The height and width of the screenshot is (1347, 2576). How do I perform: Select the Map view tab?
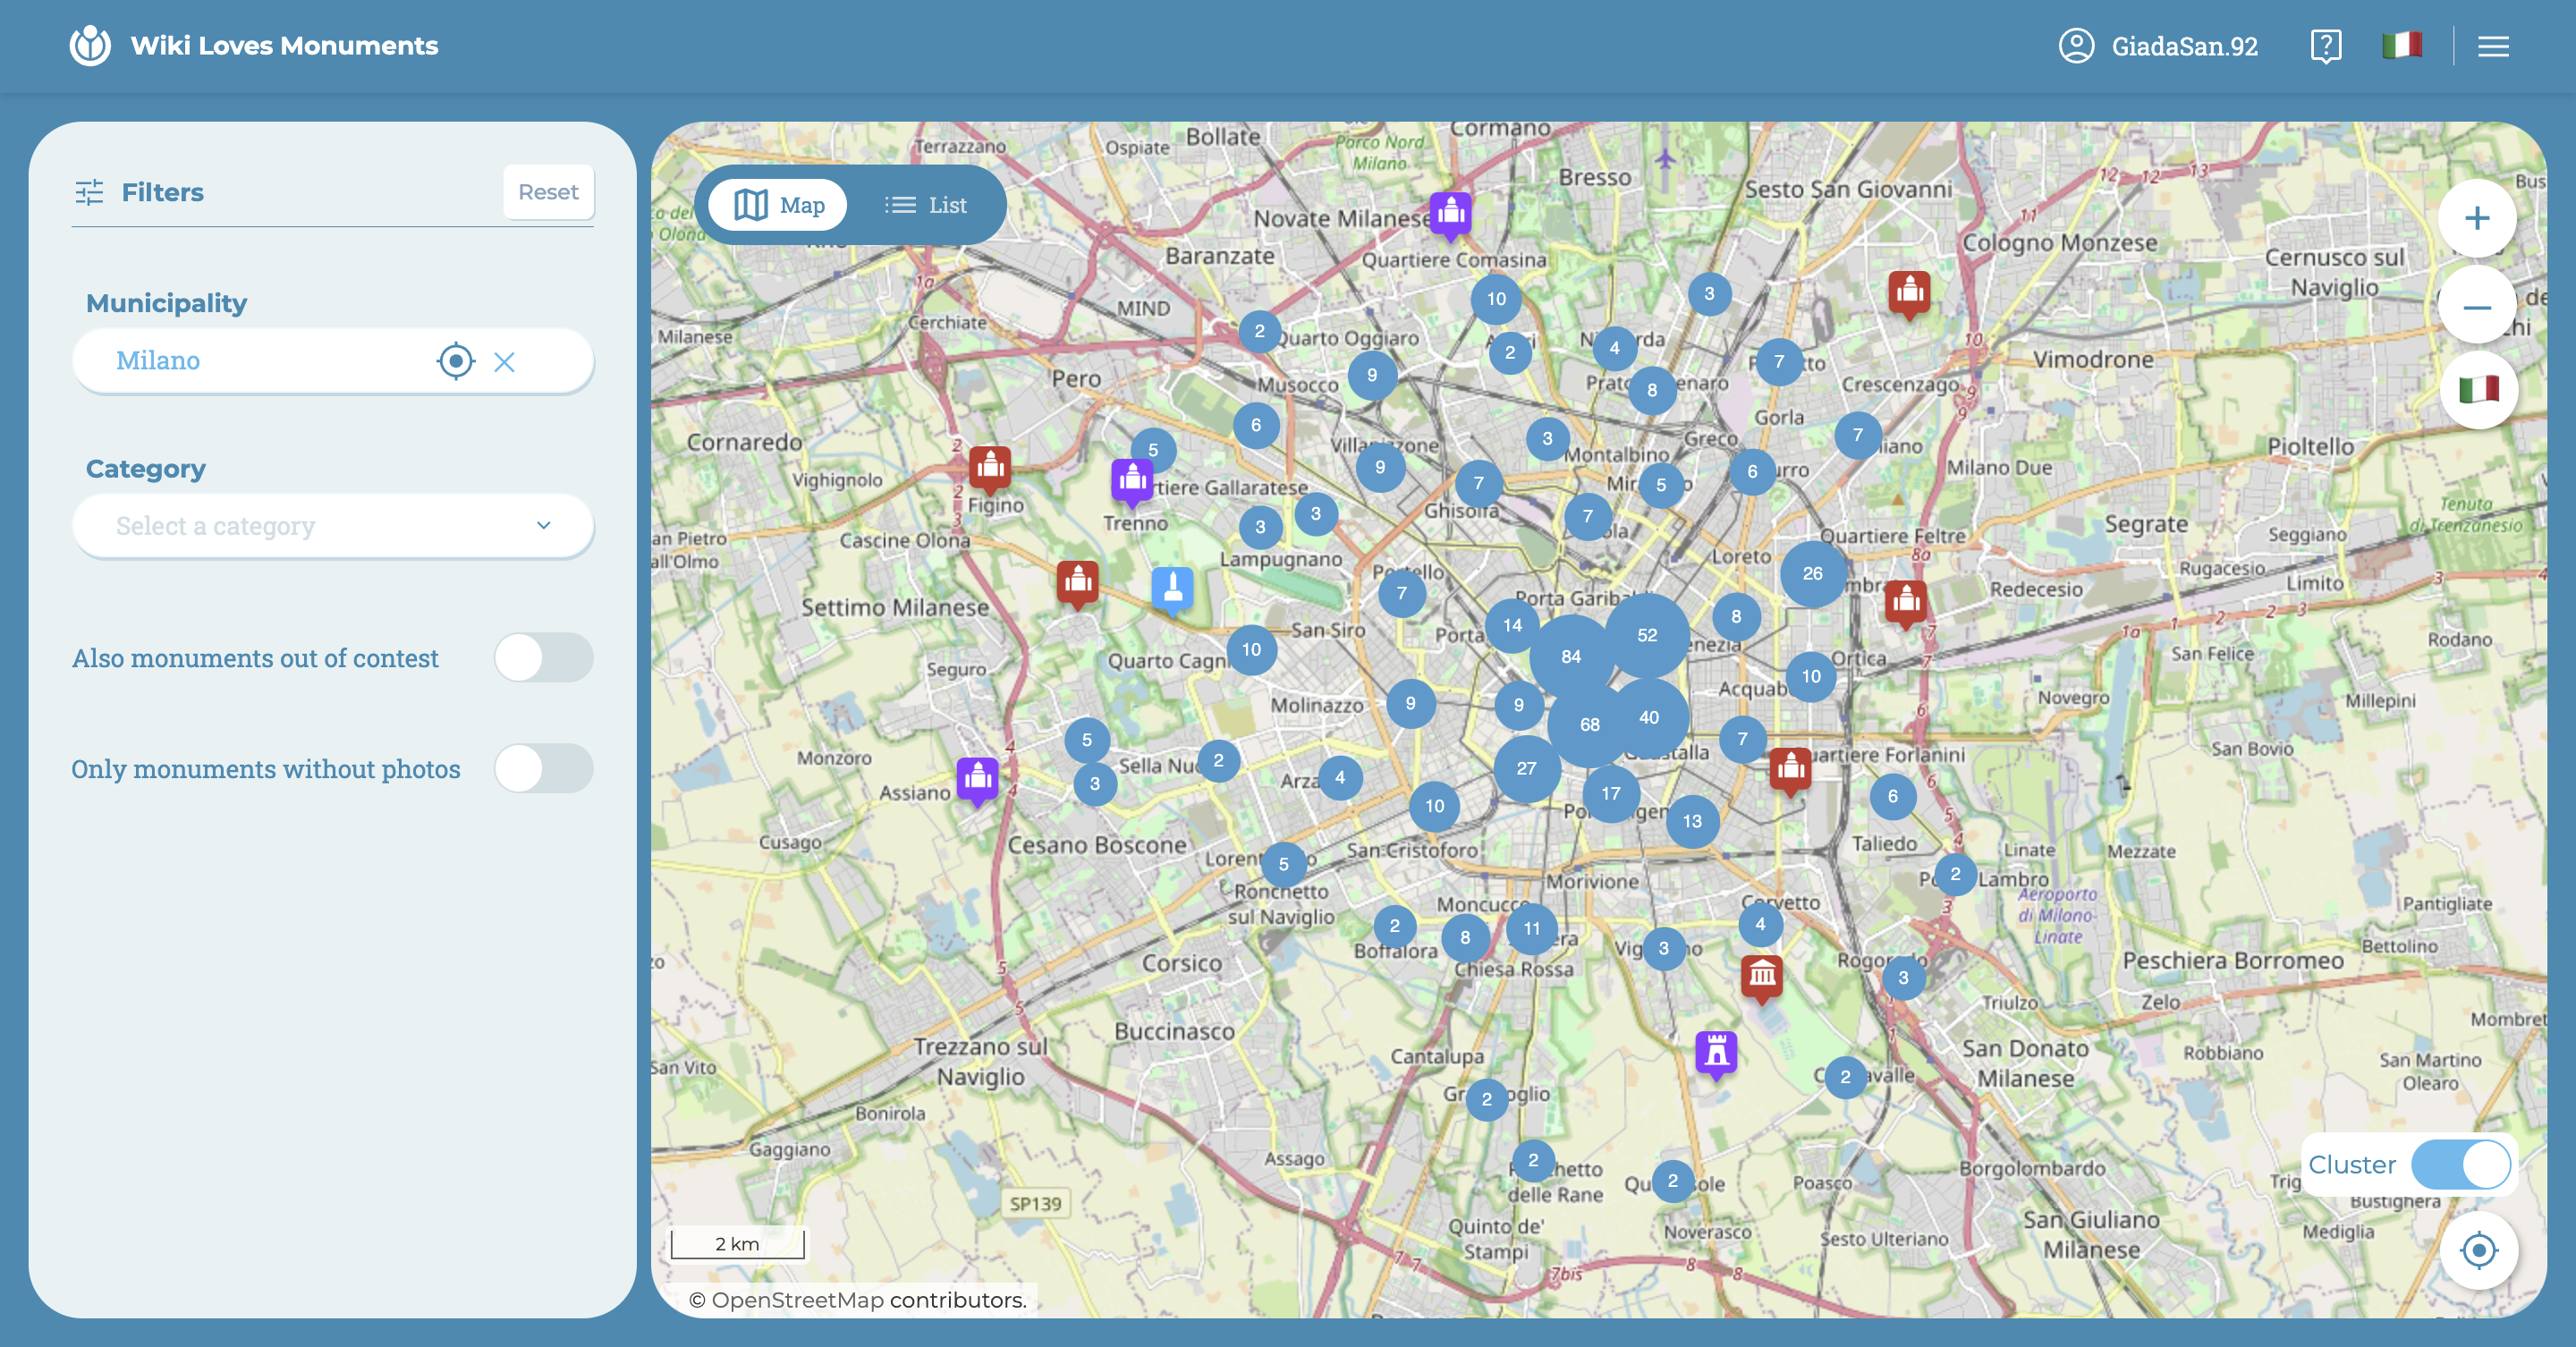pyautogui.click(x=779, y=205)
